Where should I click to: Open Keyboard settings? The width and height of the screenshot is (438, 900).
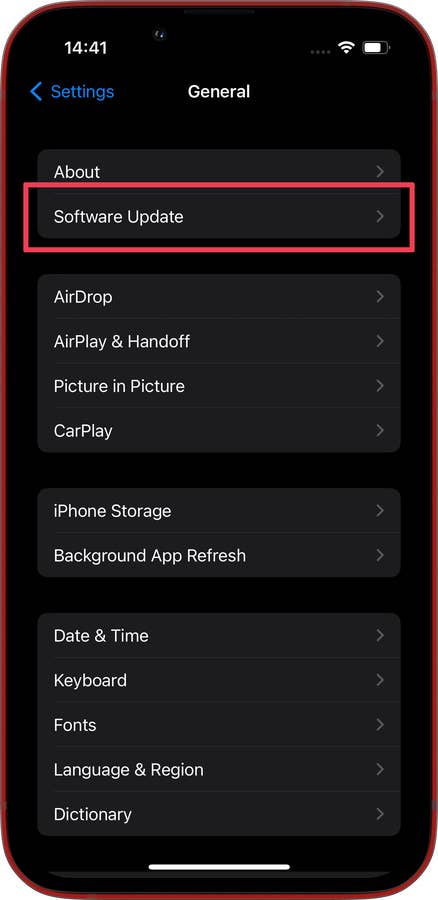[x=219, y=680]
